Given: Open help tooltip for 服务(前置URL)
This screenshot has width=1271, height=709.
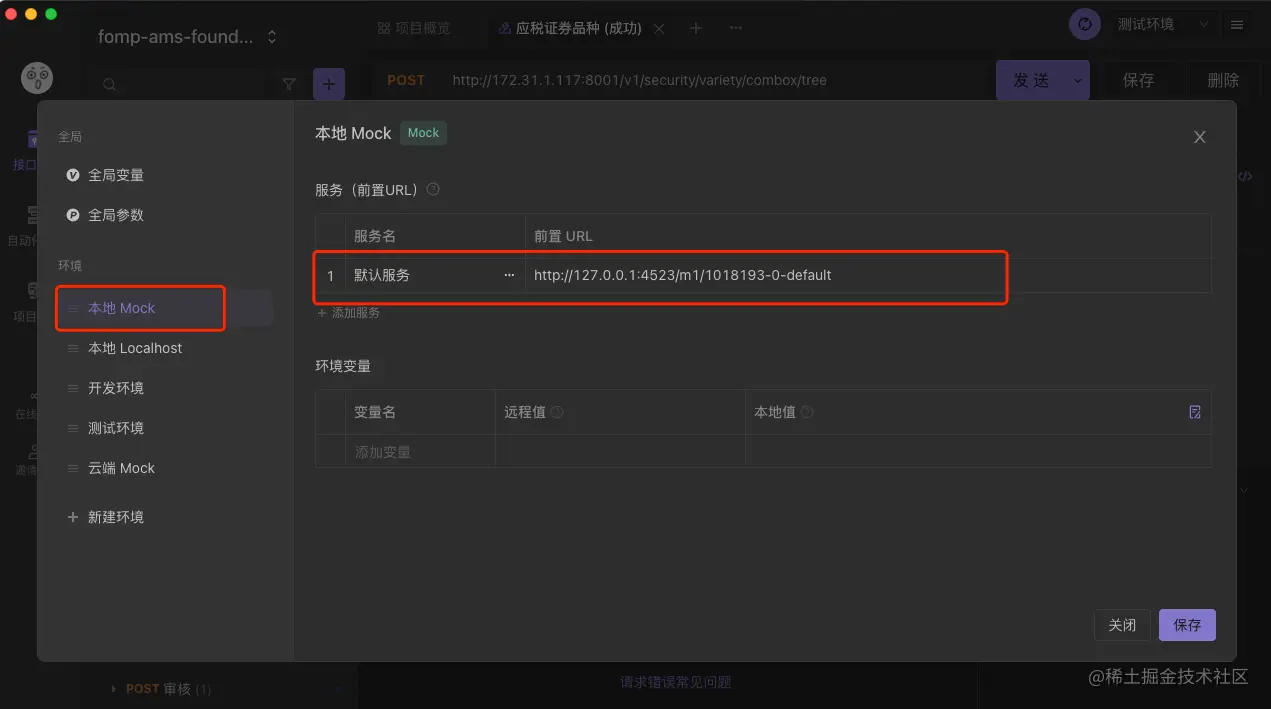Looking at the screenshot, I should (x=433, y=189).
